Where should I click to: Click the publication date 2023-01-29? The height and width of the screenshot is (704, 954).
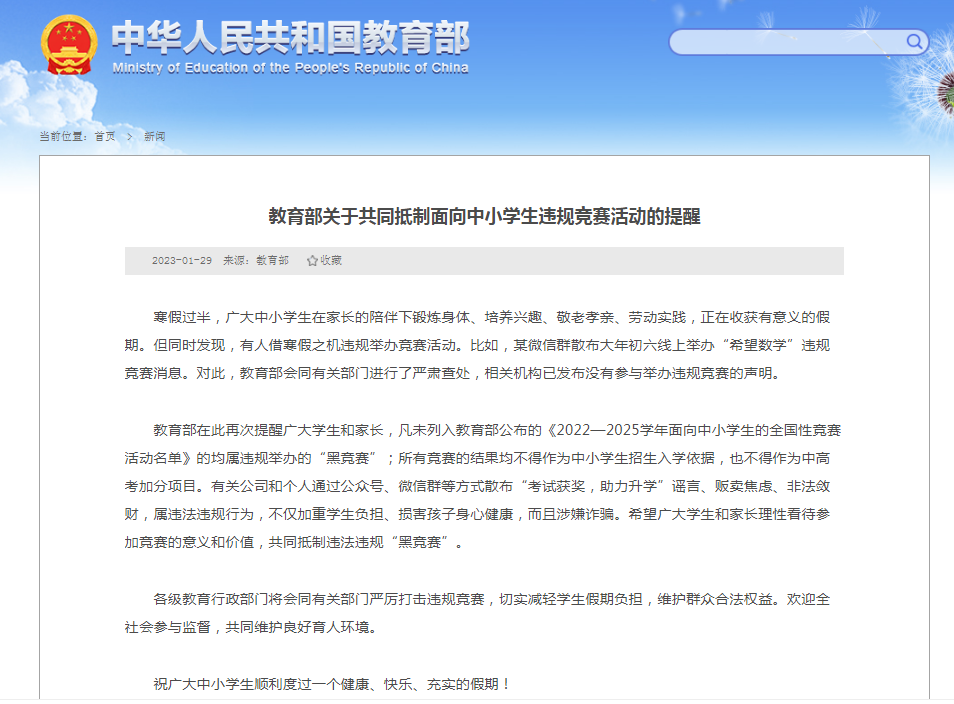pyautogui.click(x=182, y=260)
